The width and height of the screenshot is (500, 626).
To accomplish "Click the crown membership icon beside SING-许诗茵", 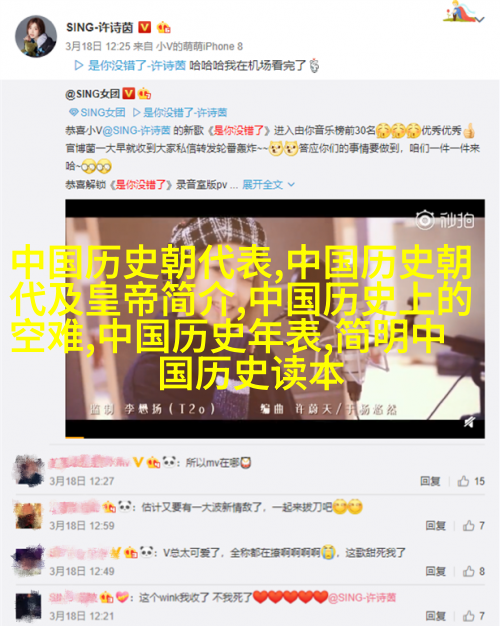I will coord(163,28).
